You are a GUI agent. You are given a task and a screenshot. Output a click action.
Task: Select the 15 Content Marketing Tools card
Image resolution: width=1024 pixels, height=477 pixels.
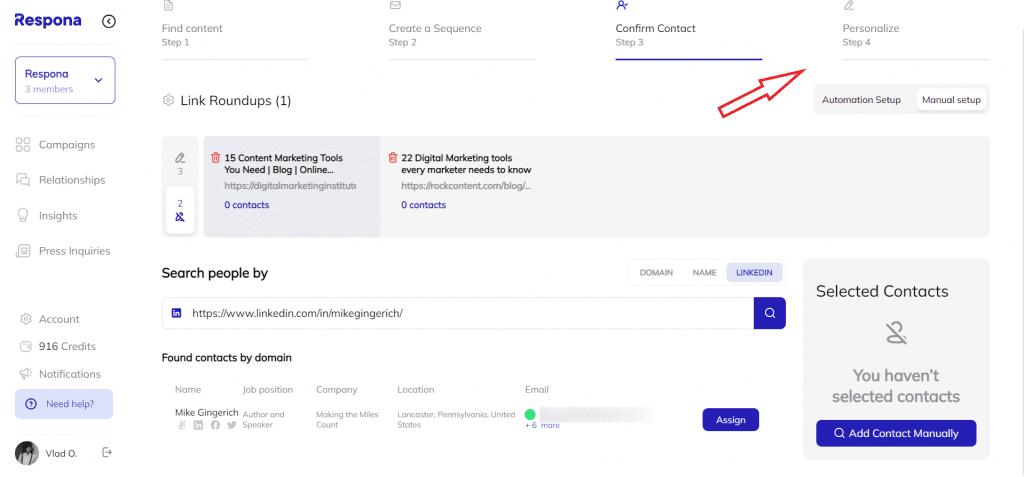click(291, 186)
